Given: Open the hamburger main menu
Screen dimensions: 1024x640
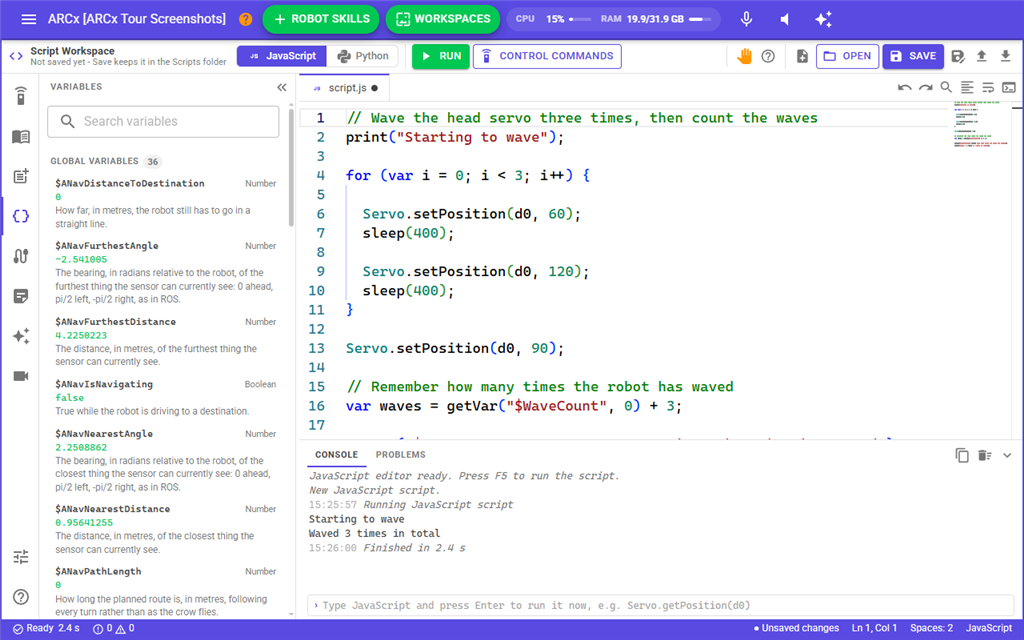Looking at the screenshot, I should 28,19.
